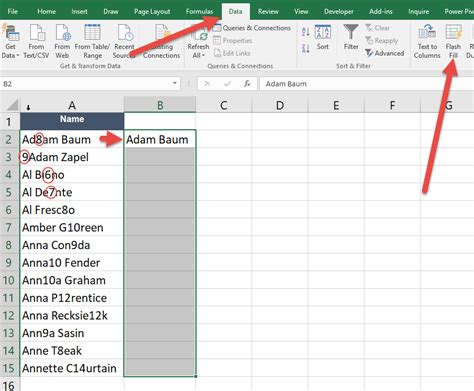Switch to the Home tab
The width and height of the screenshot is (474, 391).
[46, 11]
